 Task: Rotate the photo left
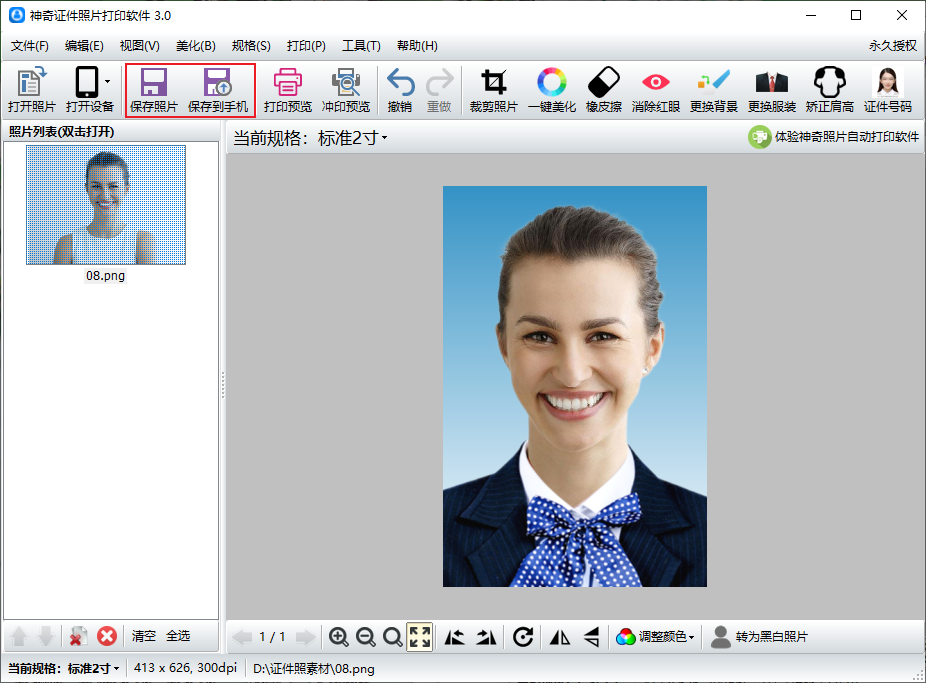454,637
